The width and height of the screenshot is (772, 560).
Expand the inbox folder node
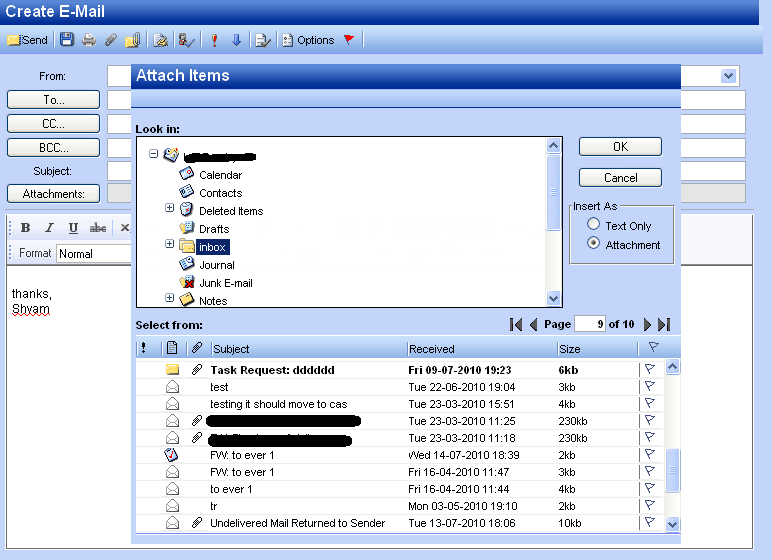[170, 245]
